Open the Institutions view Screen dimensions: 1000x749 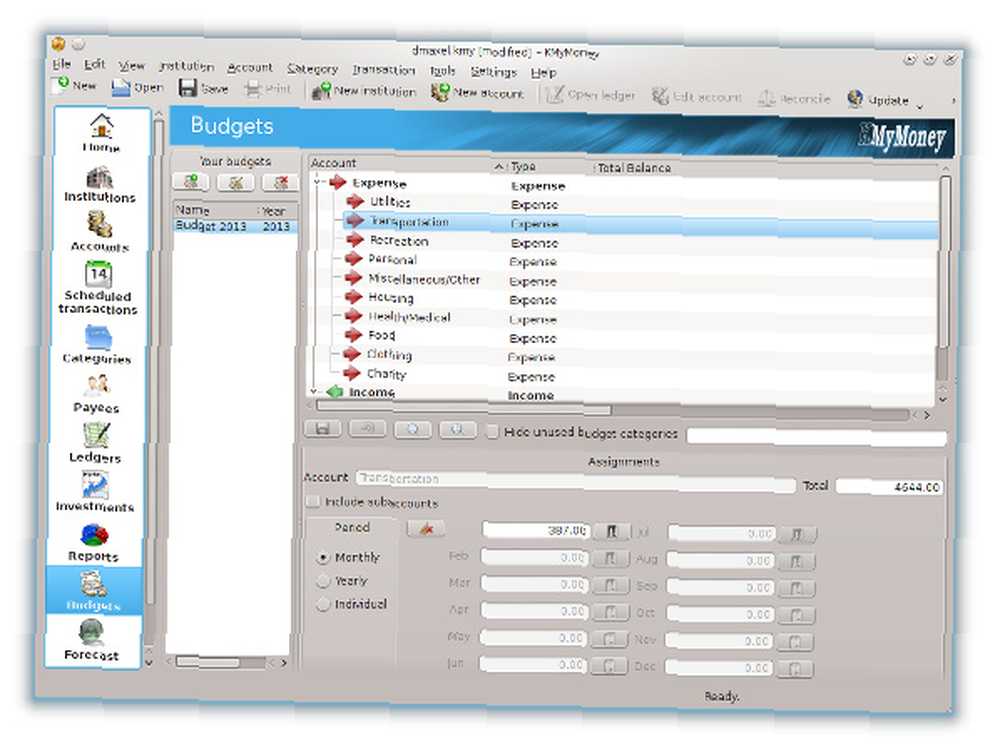click(x=99, y=184)
